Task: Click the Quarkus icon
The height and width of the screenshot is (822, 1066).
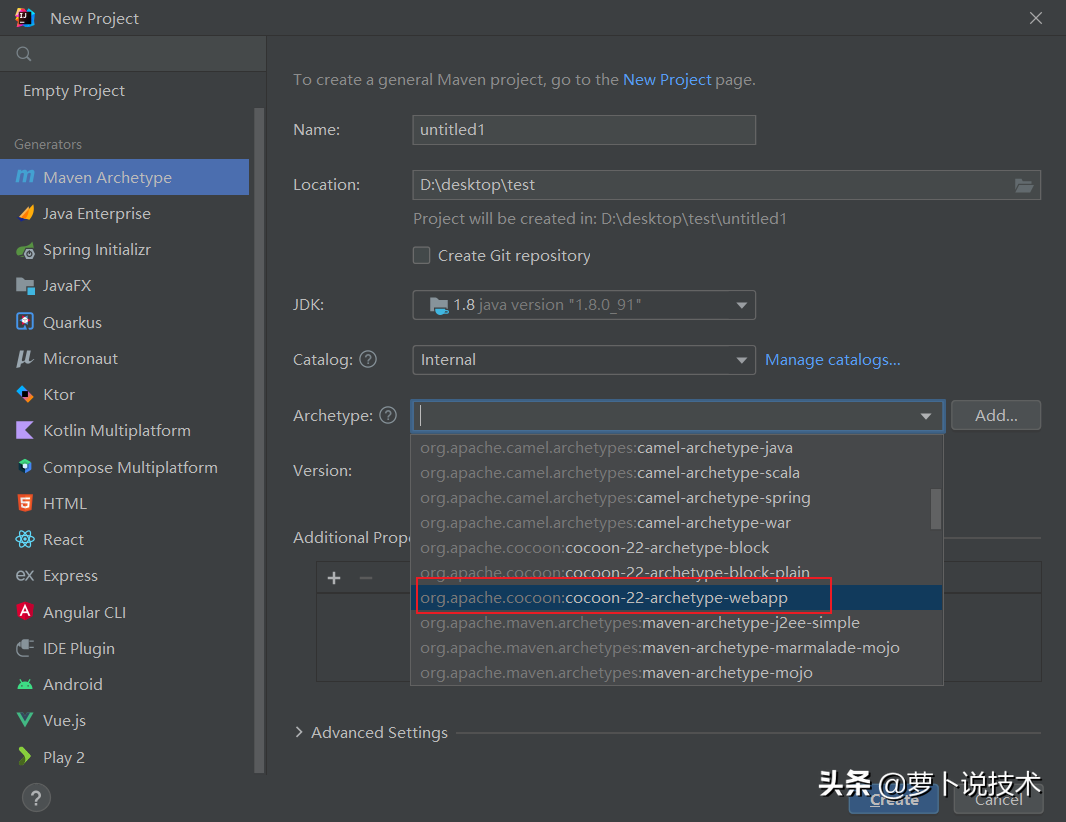Action: click(x=25, y=322)
